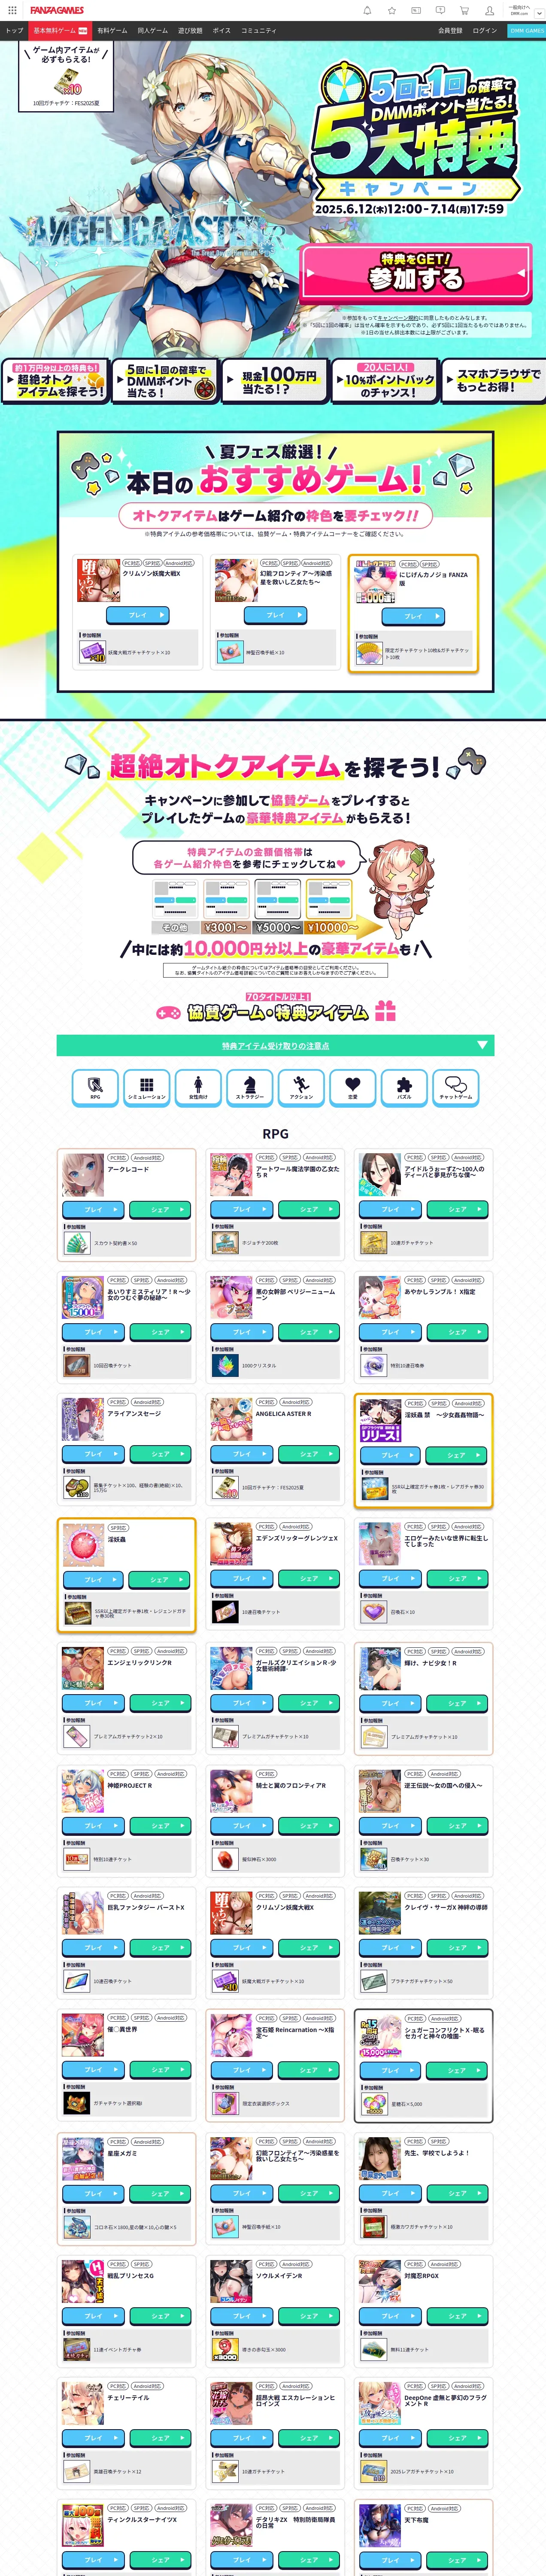Select the シミュレーション category icon

146,1087
